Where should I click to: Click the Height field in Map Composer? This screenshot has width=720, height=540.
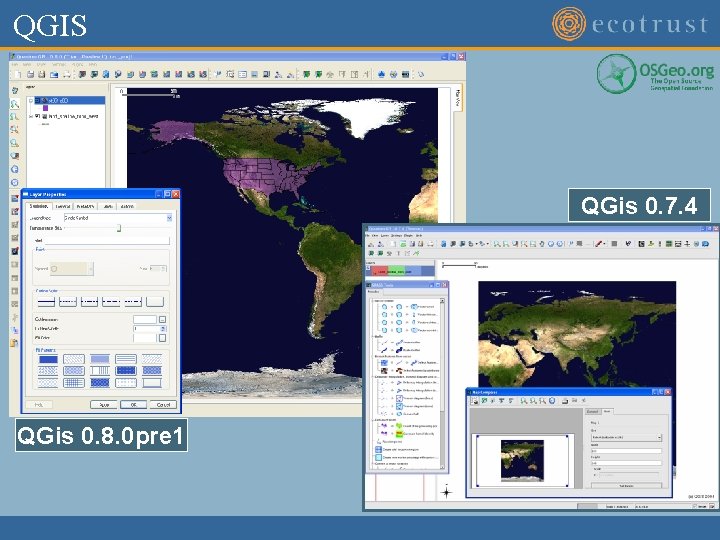(x=626, y=463)
